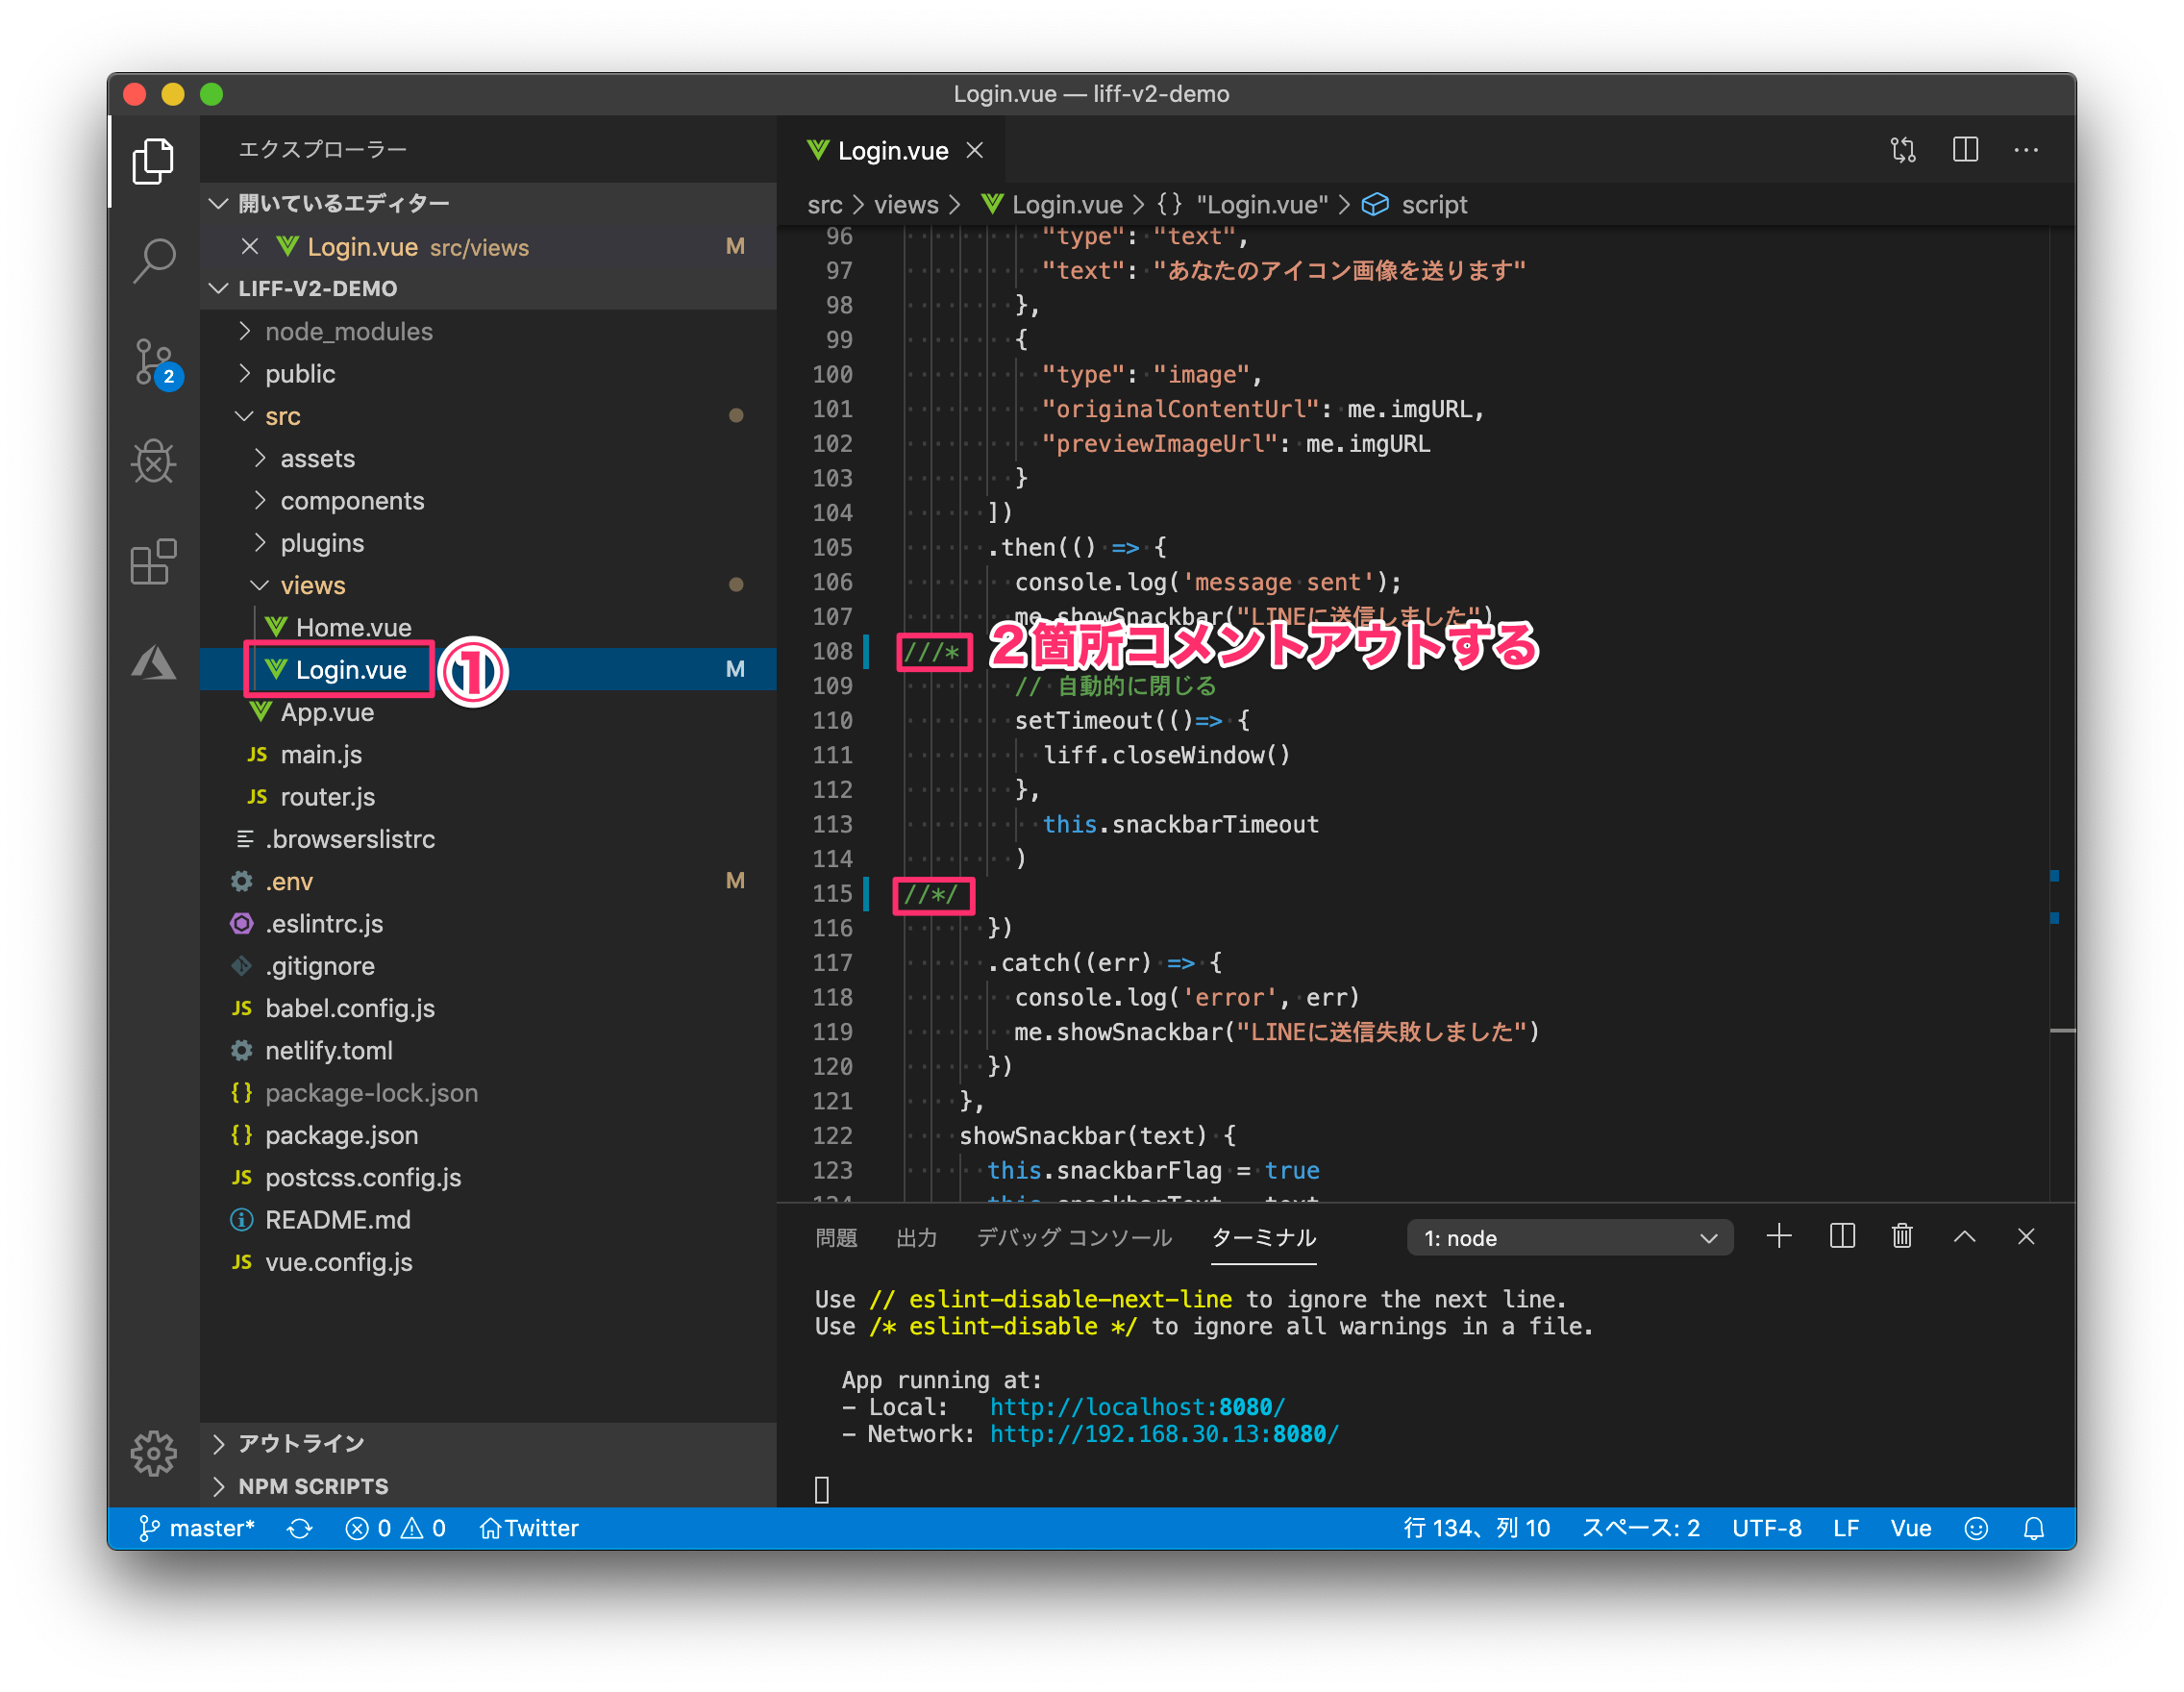Kill terminal with trash icon

[x=1902, y=1236]
